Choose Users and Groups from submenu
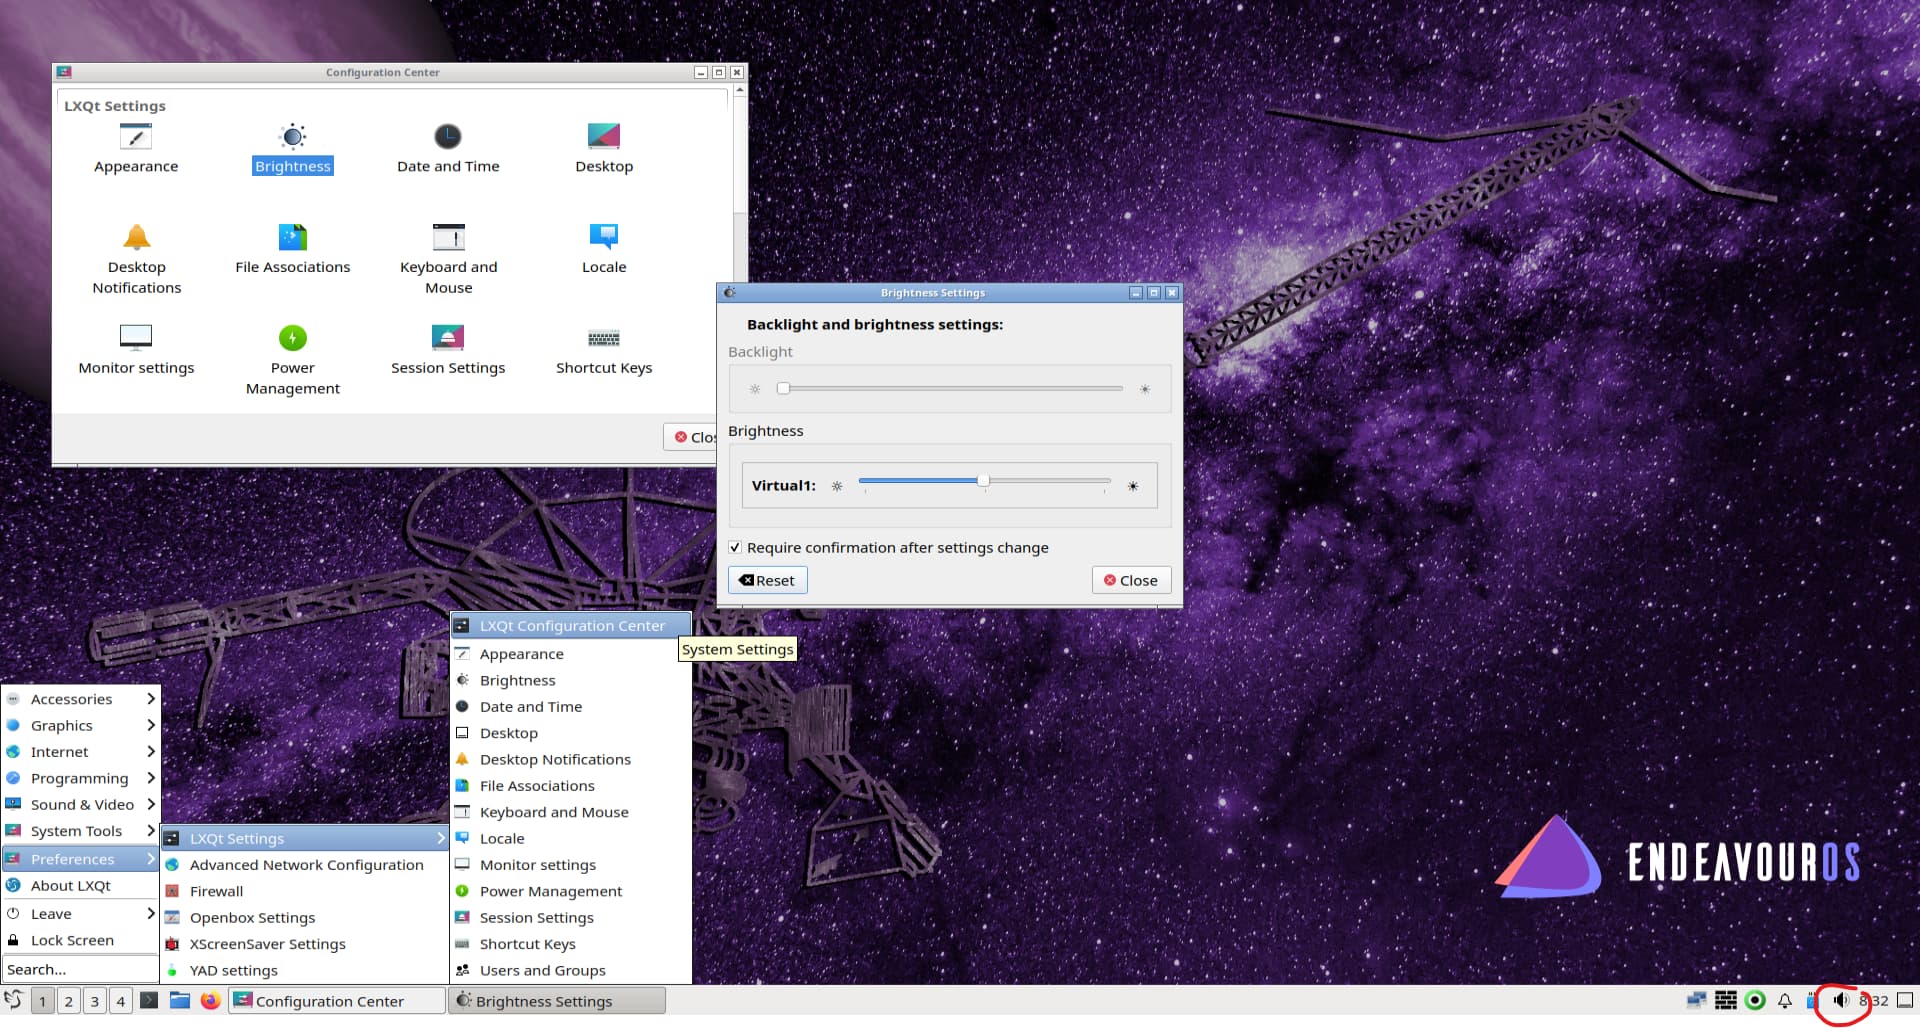Viewport: 1920px width, 1028px height. (x=571, y=970)
